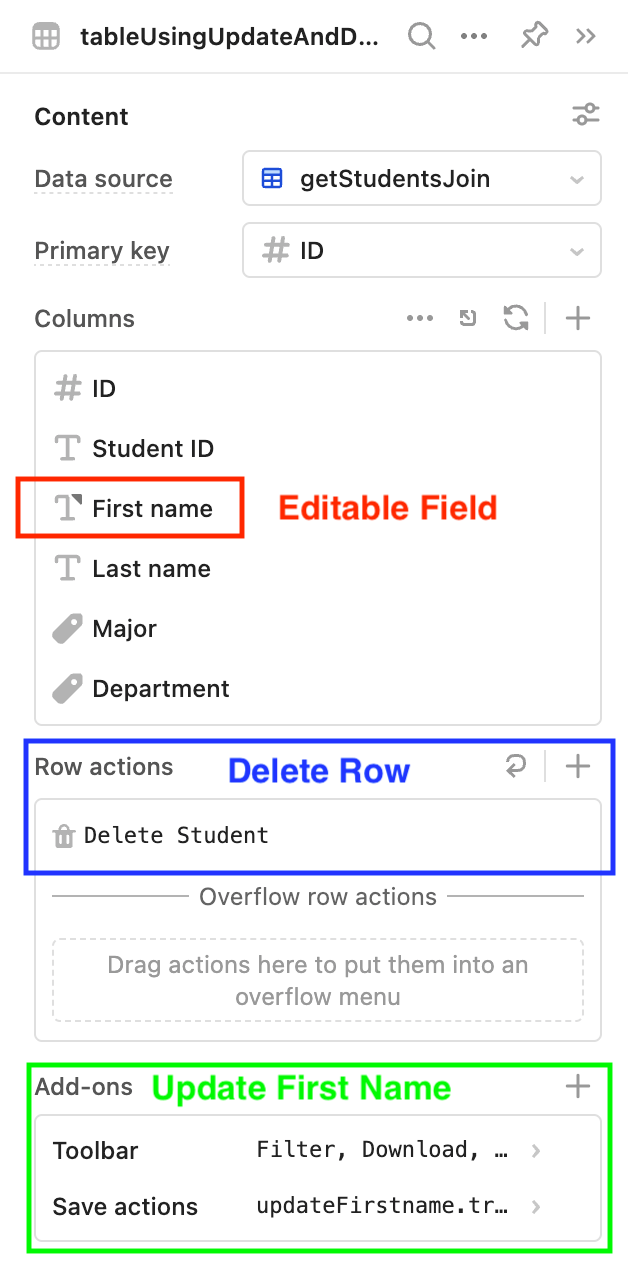This screenshot has width=628, height=1262.
Task: Click the tableUsingUpdateAndD component name field
Action: click(230, 38)
